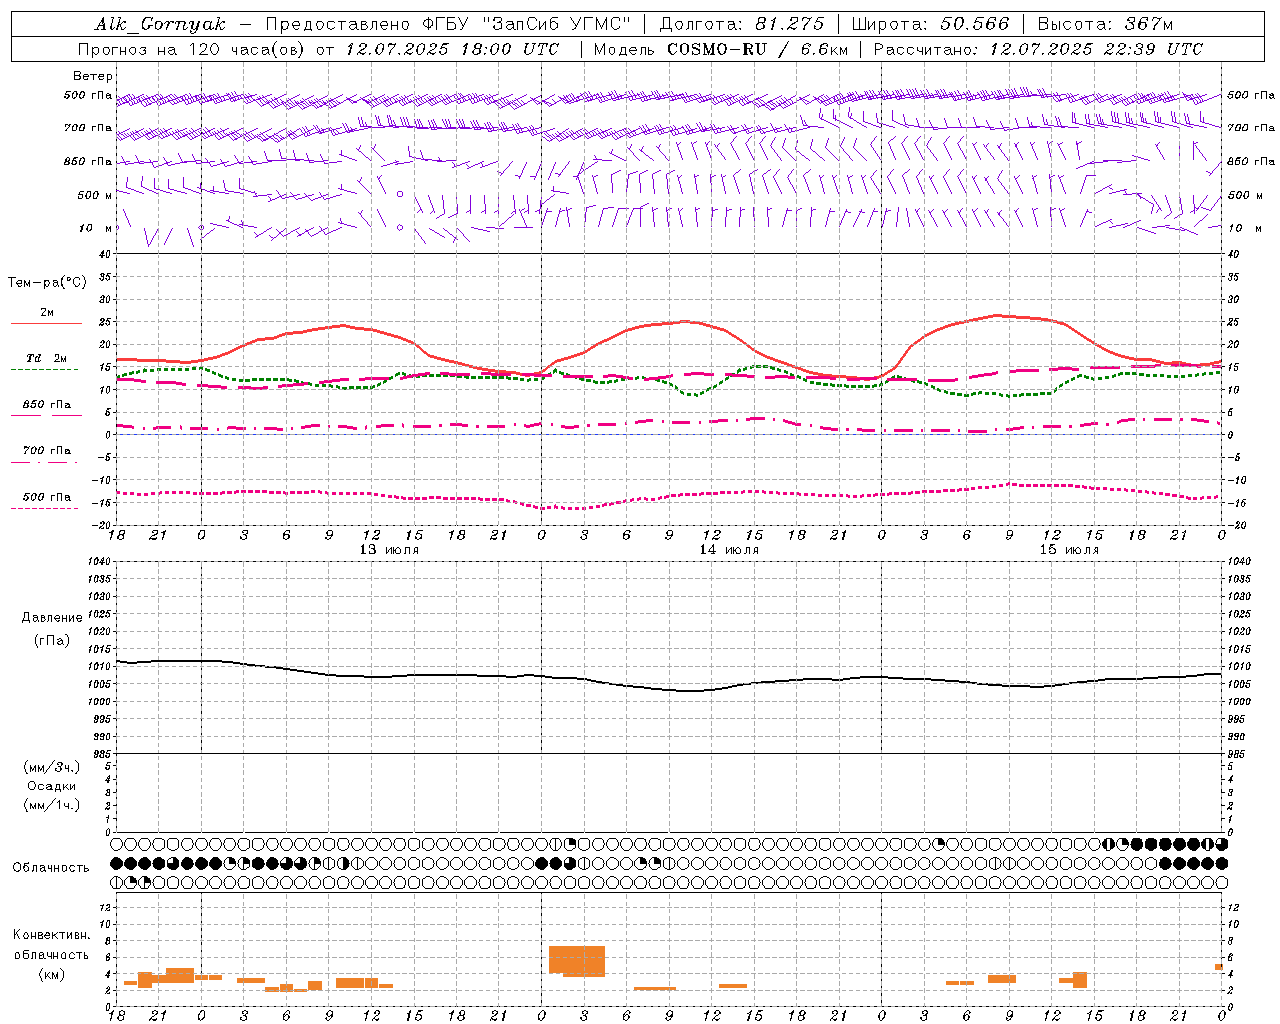Click the '(мм/1ч.)' precipitation unit label
The width and height of the screenshot is (1280, 1024).
(51, 805)
